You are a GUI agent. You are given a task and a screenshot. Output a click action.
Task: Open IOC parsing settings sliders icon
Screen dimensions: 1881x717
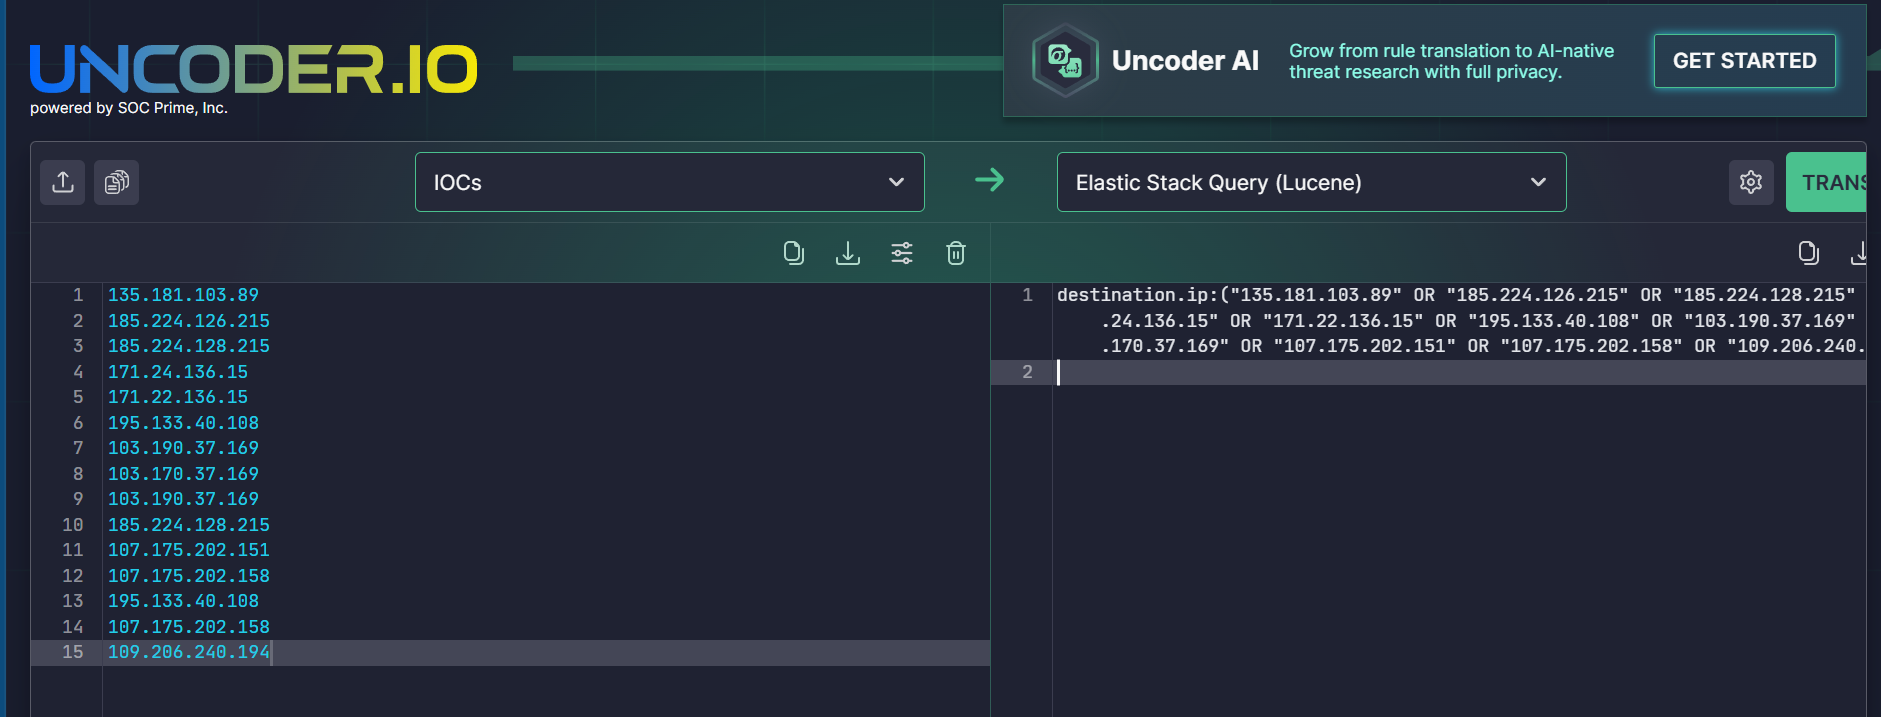[902, 253]
